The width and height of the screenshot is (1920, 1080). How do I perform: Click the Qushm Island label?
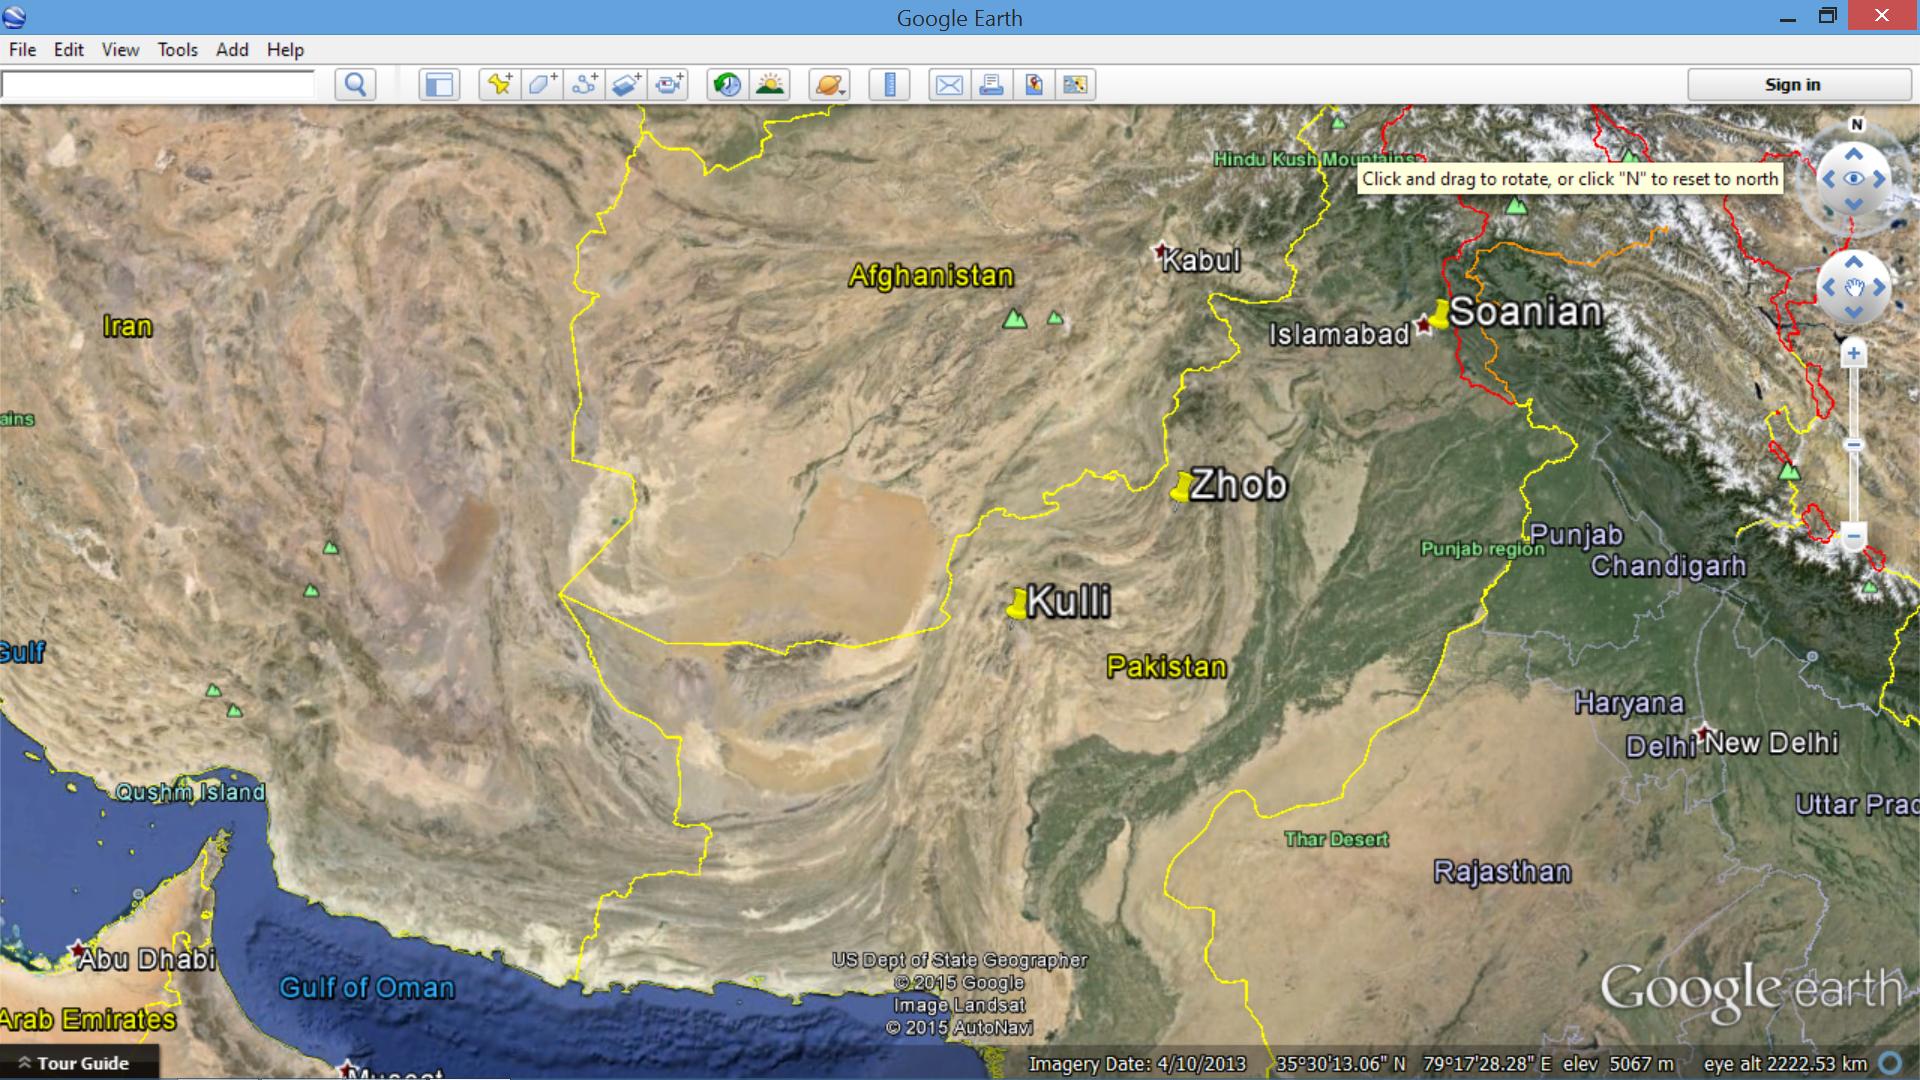click(190, 793)
